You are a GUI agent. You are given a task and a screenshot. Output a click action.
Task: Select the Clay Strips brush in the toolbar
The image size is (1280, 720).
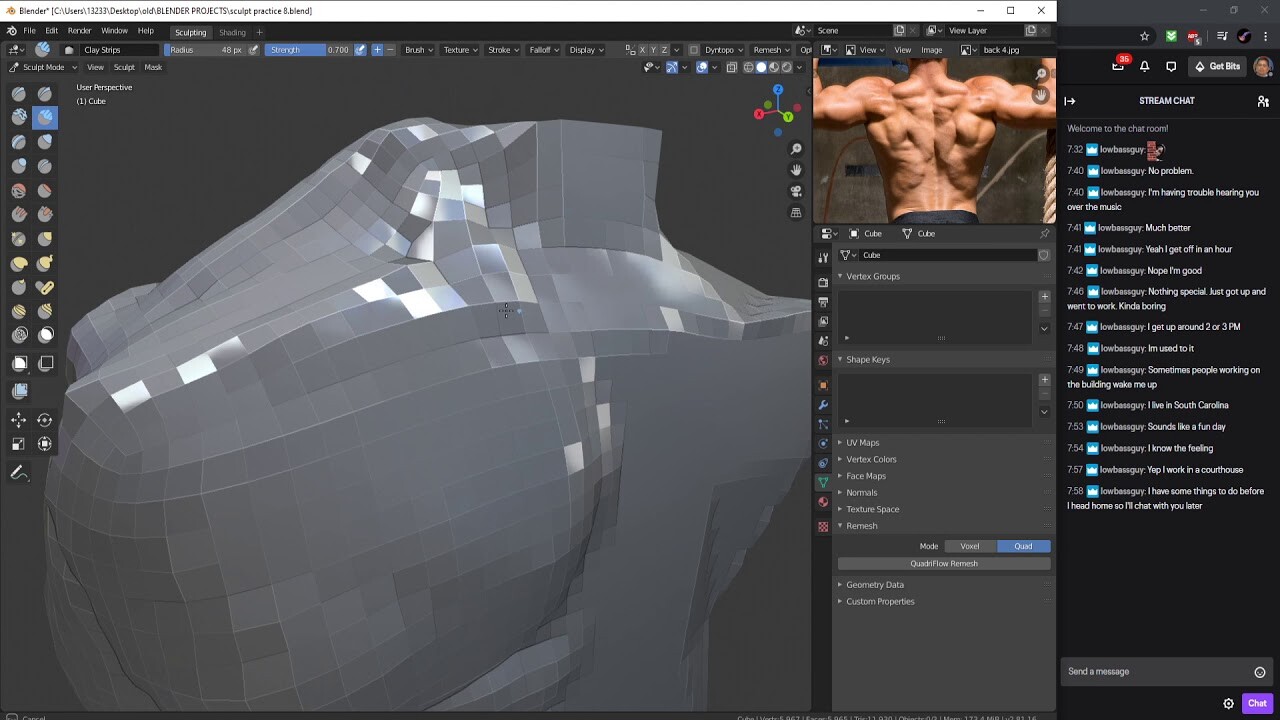[x=44, y=117]
